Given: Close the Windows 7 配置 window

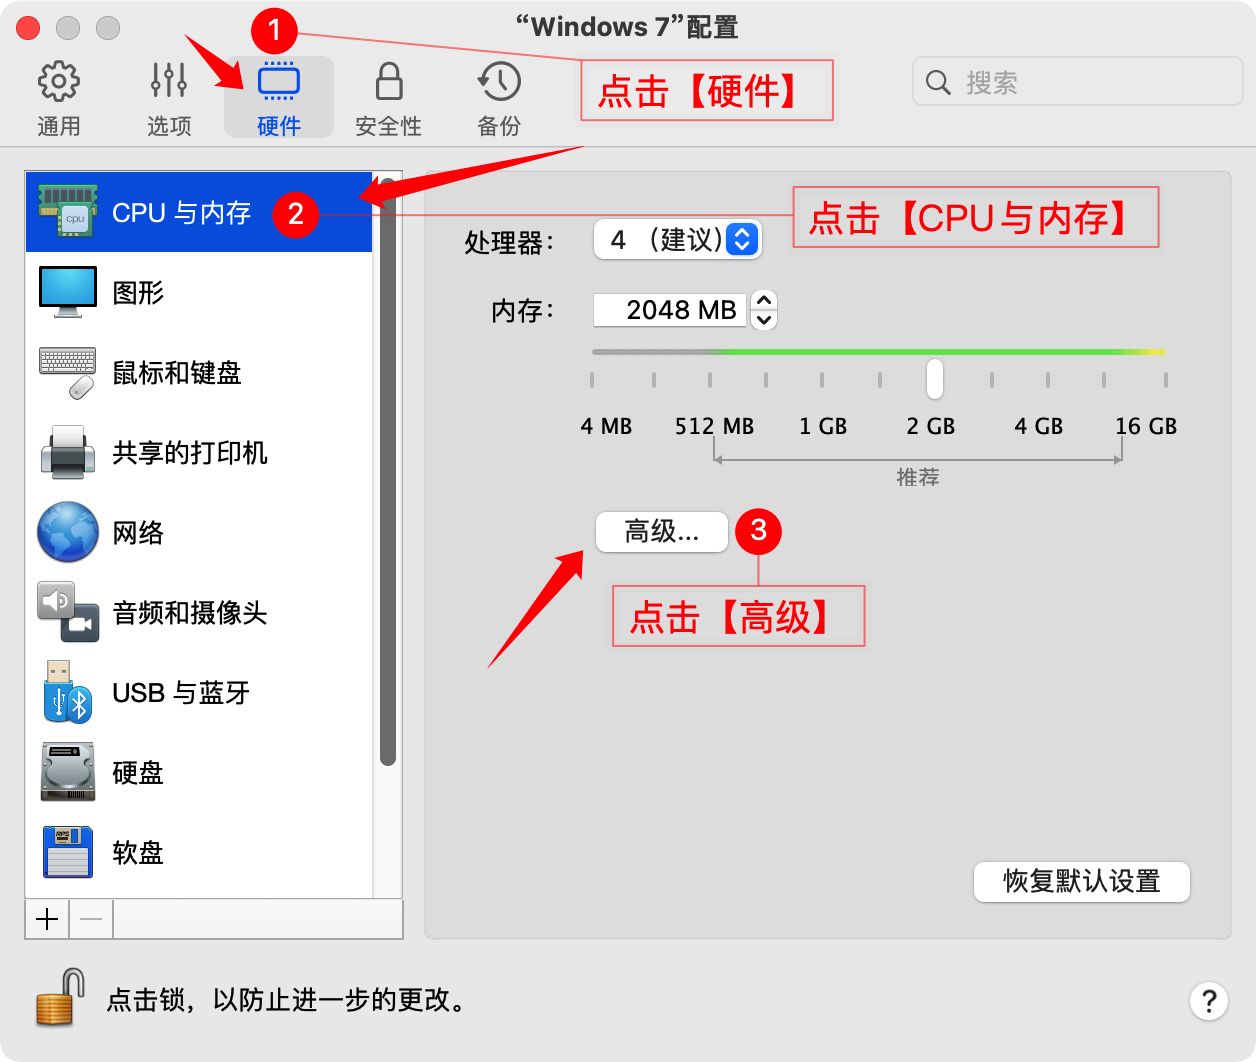Looking at the screenshot, I should [x=28, y=28].
